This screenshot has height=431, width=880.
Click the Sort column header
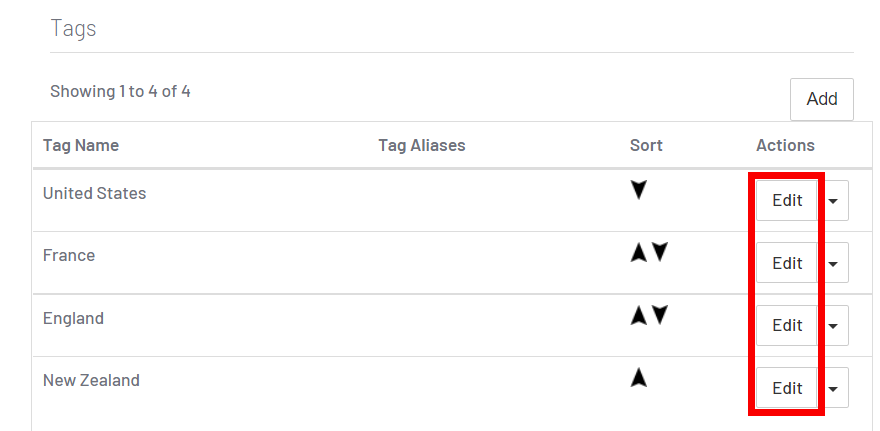coord(646,145)
